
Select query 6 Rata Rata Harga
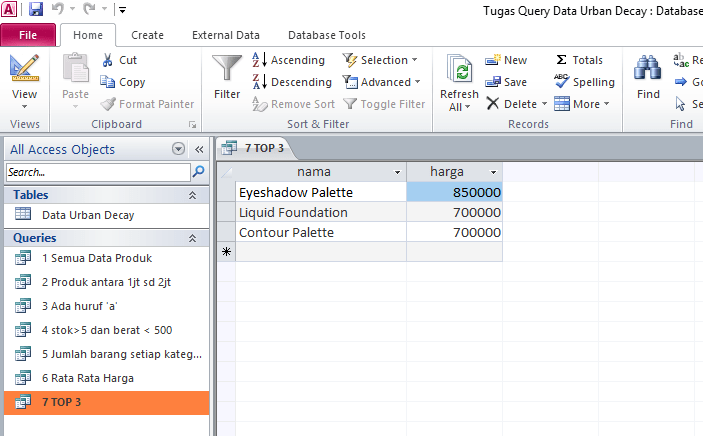tap(106, 378)
